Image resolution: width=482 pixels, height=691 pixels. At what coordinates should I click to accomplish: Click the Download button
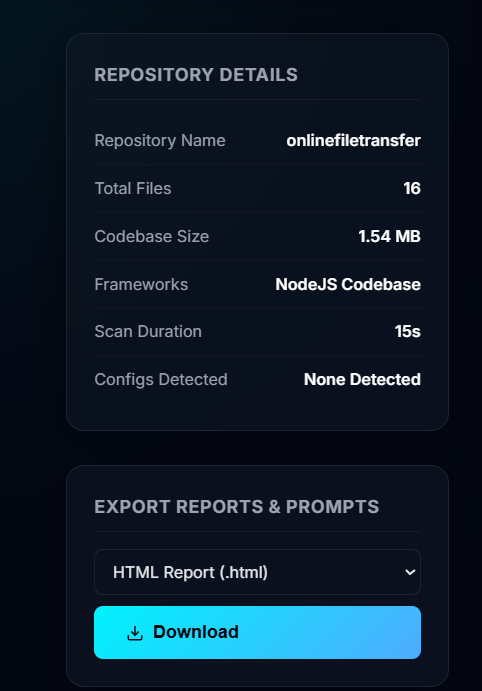point(257,632)
